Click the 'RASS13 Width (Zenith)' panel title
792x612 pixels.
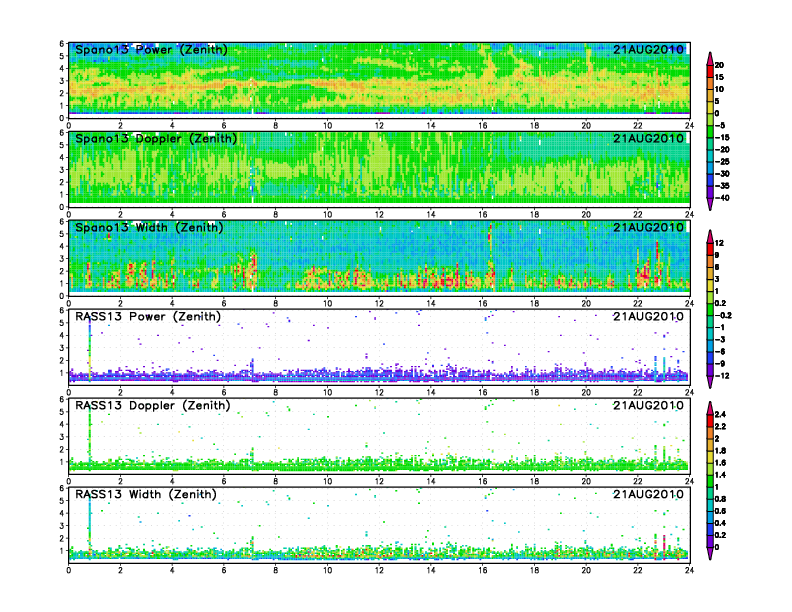click(x=146, y=494)
